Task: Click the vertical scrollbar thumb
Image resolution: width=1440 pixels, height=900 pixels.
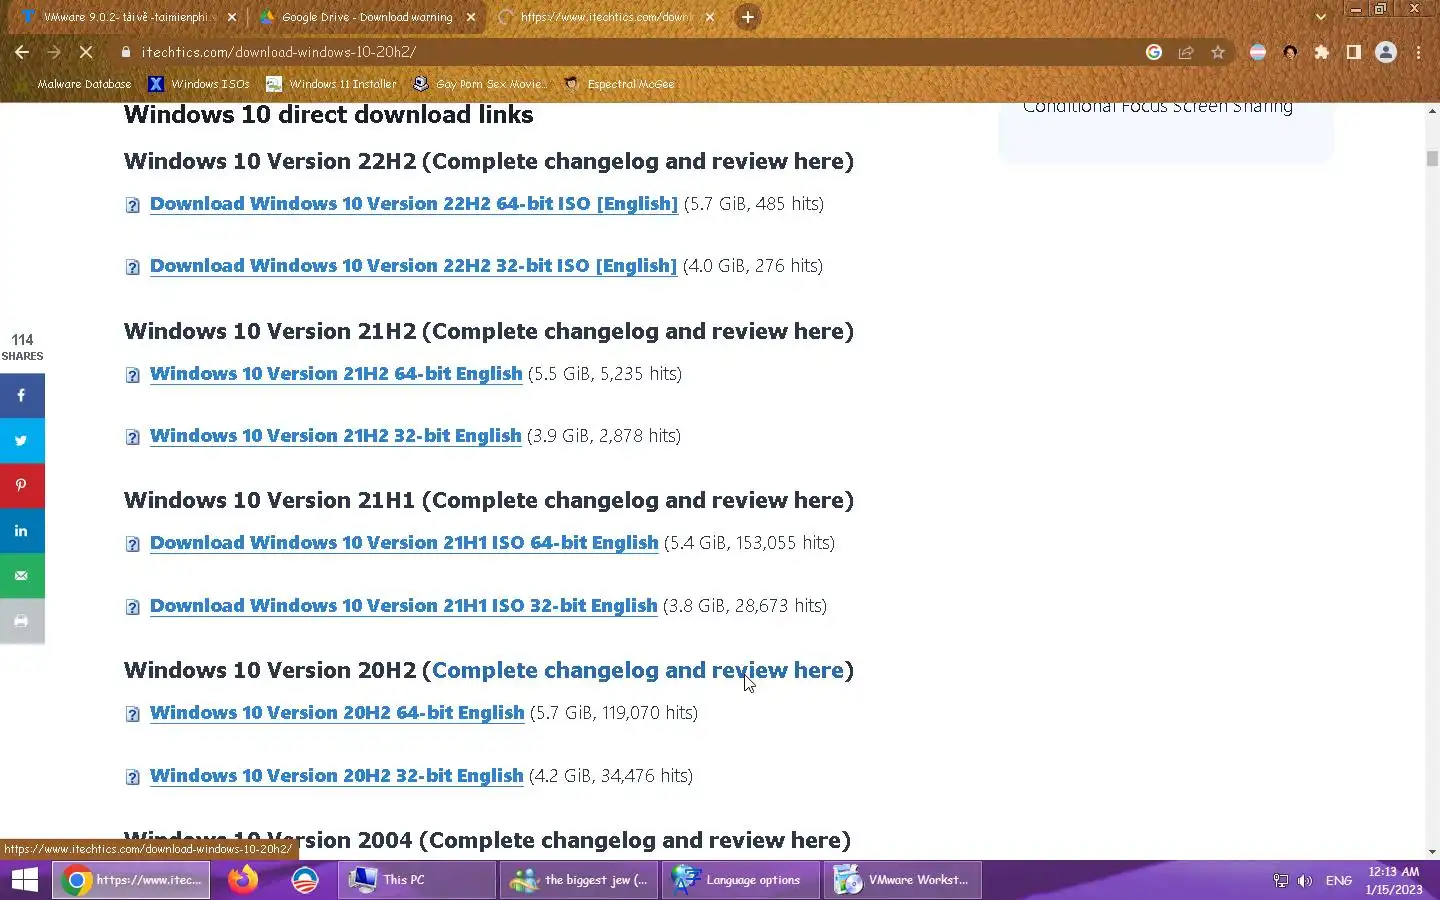Action: coord(1432,158)
